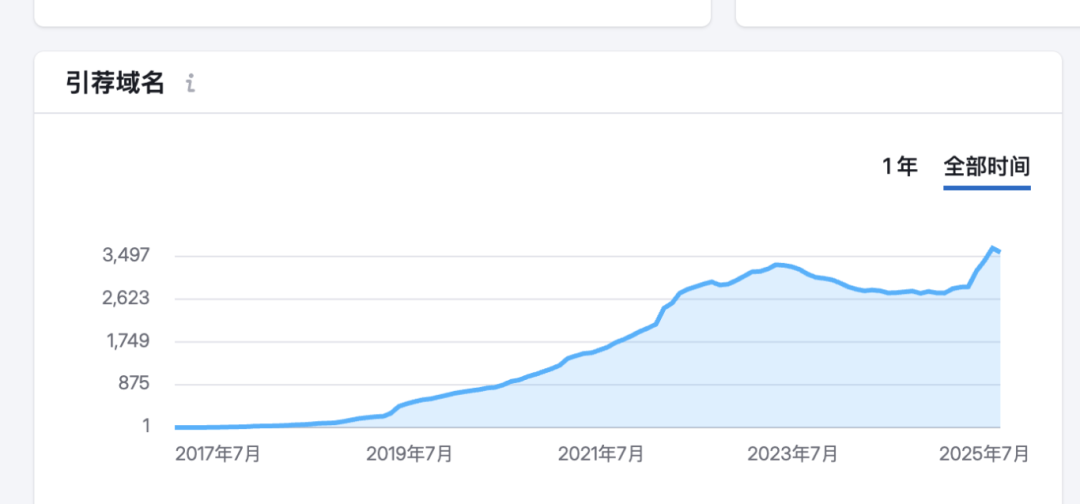Click the 2025年7月 x-axis label
Image resolution: width=1080 pixels, height=504 pixels.
tap(985, 454)
